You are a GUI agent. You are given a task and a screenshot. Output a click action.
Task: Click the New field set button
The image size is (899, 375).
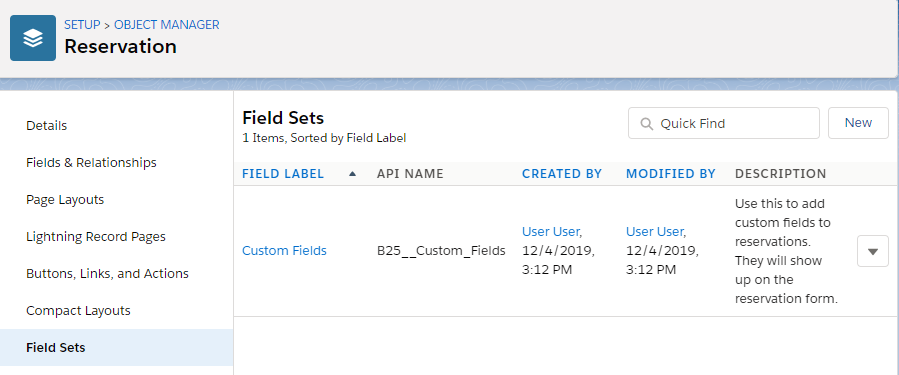858,123
